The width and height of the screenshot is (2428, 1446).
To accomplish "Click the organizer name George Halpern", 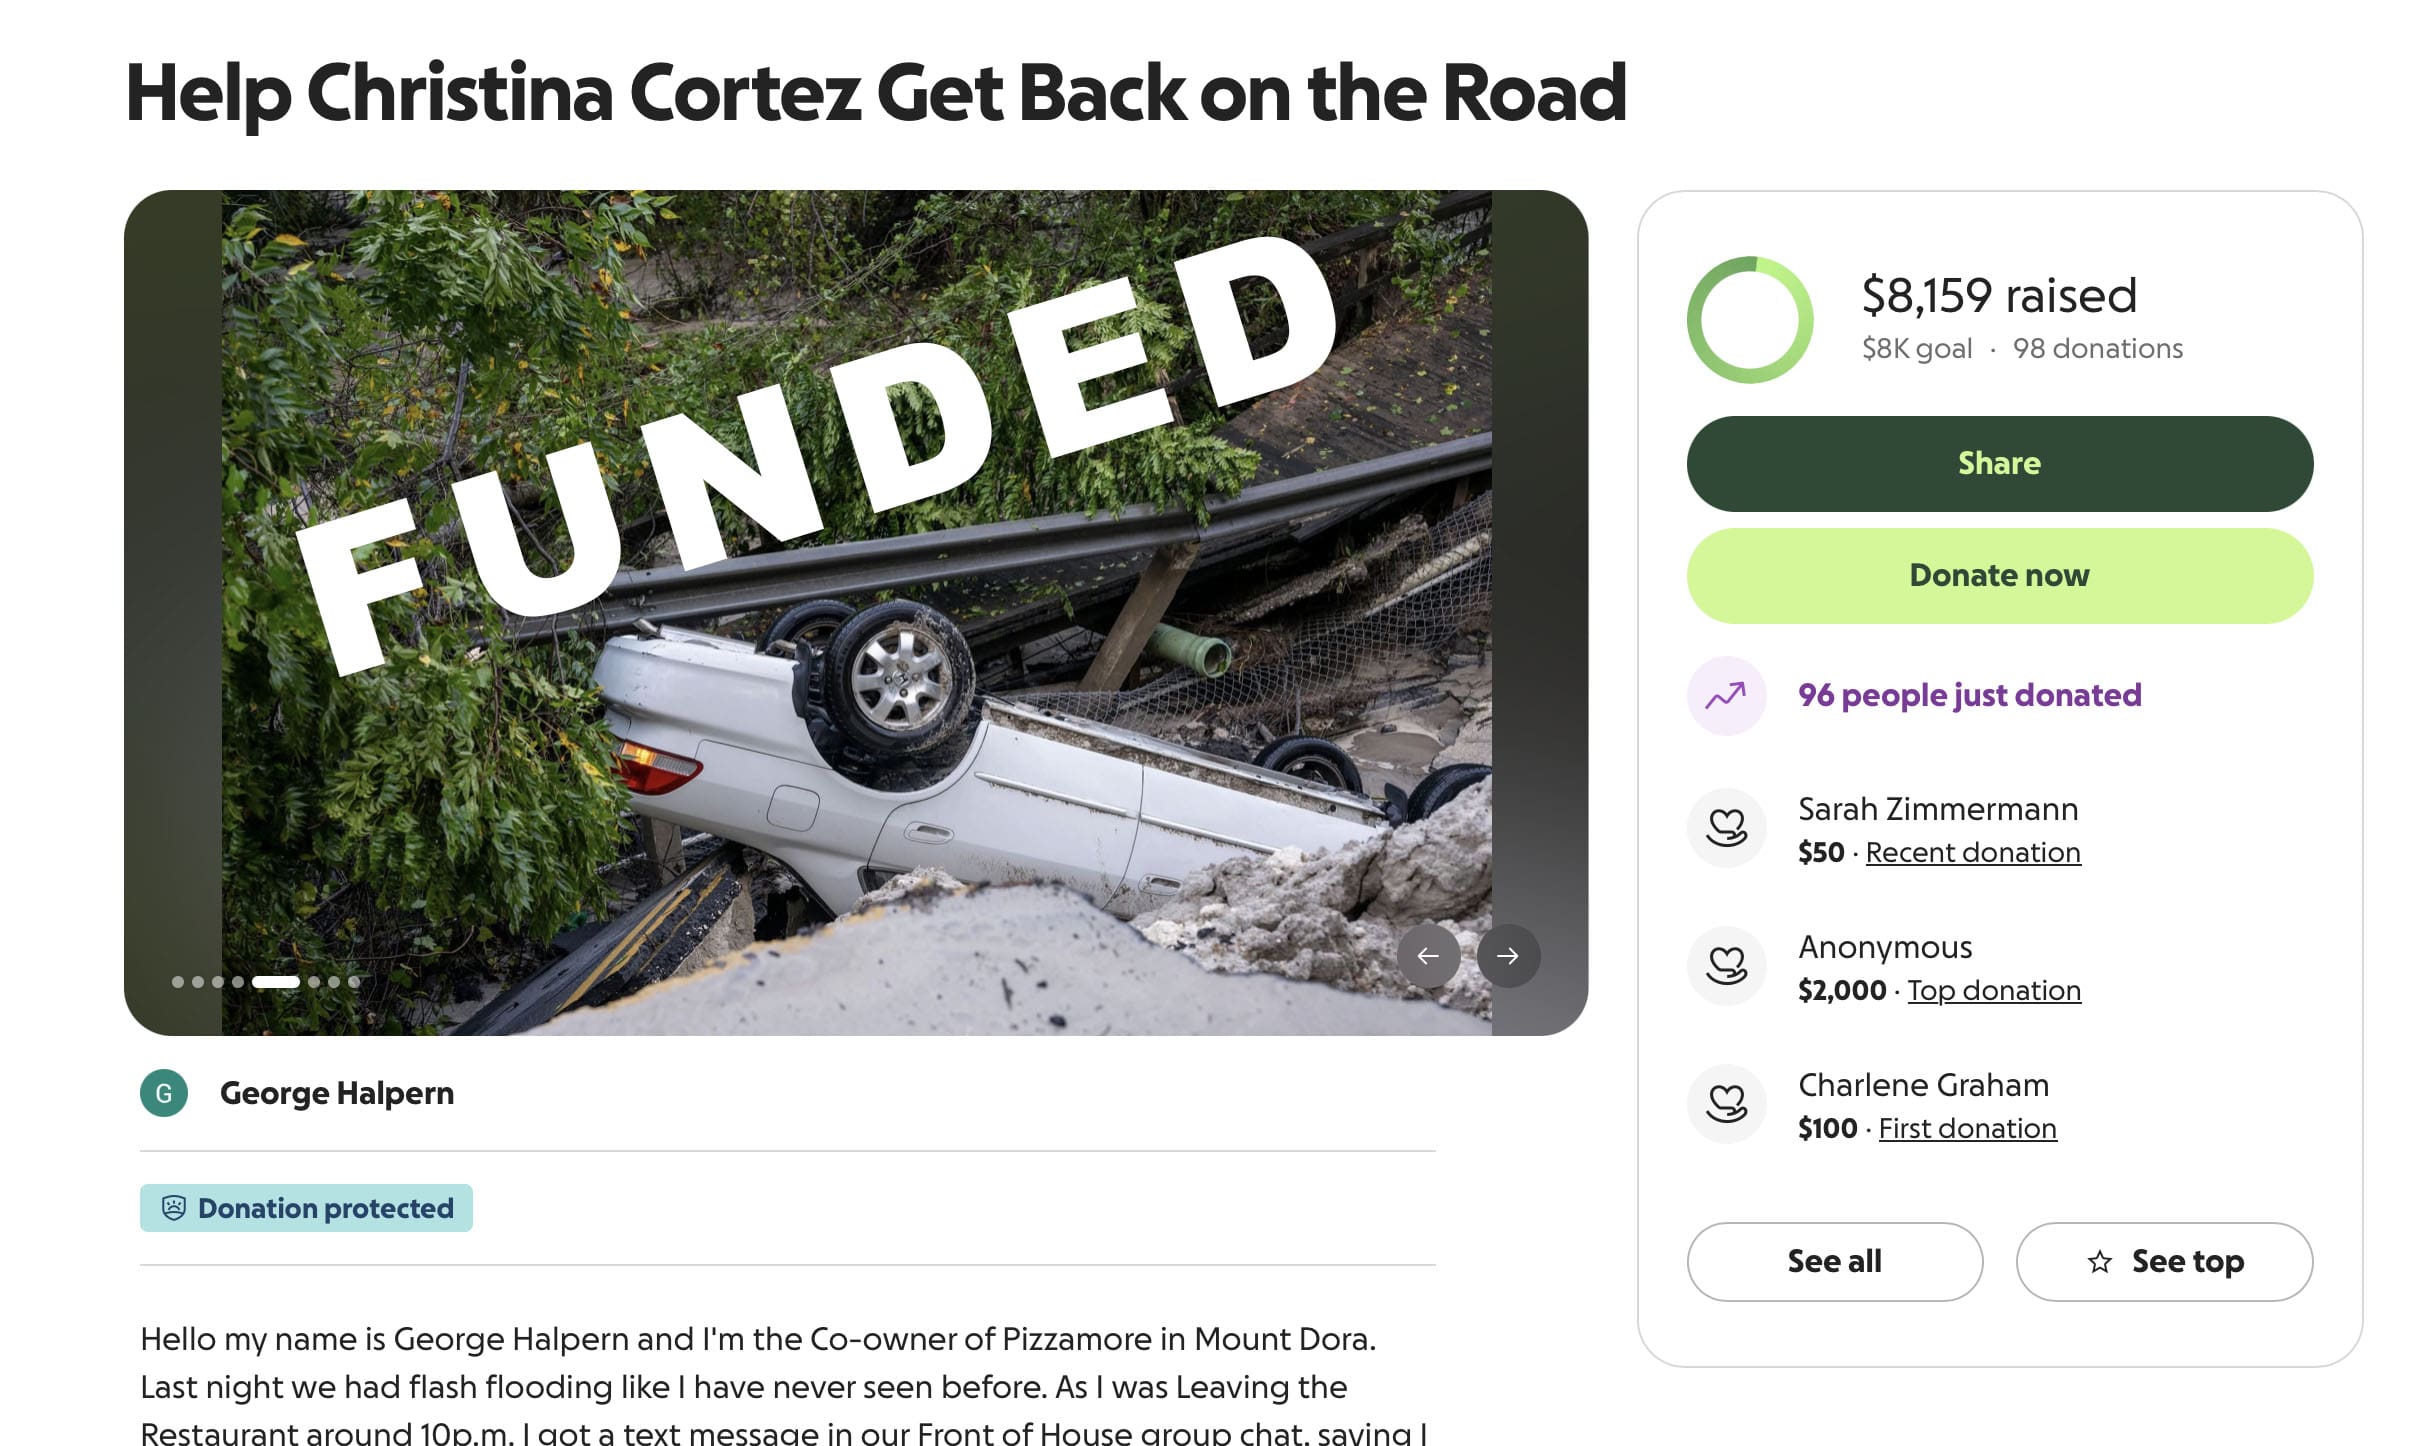I will (337, 1093).
